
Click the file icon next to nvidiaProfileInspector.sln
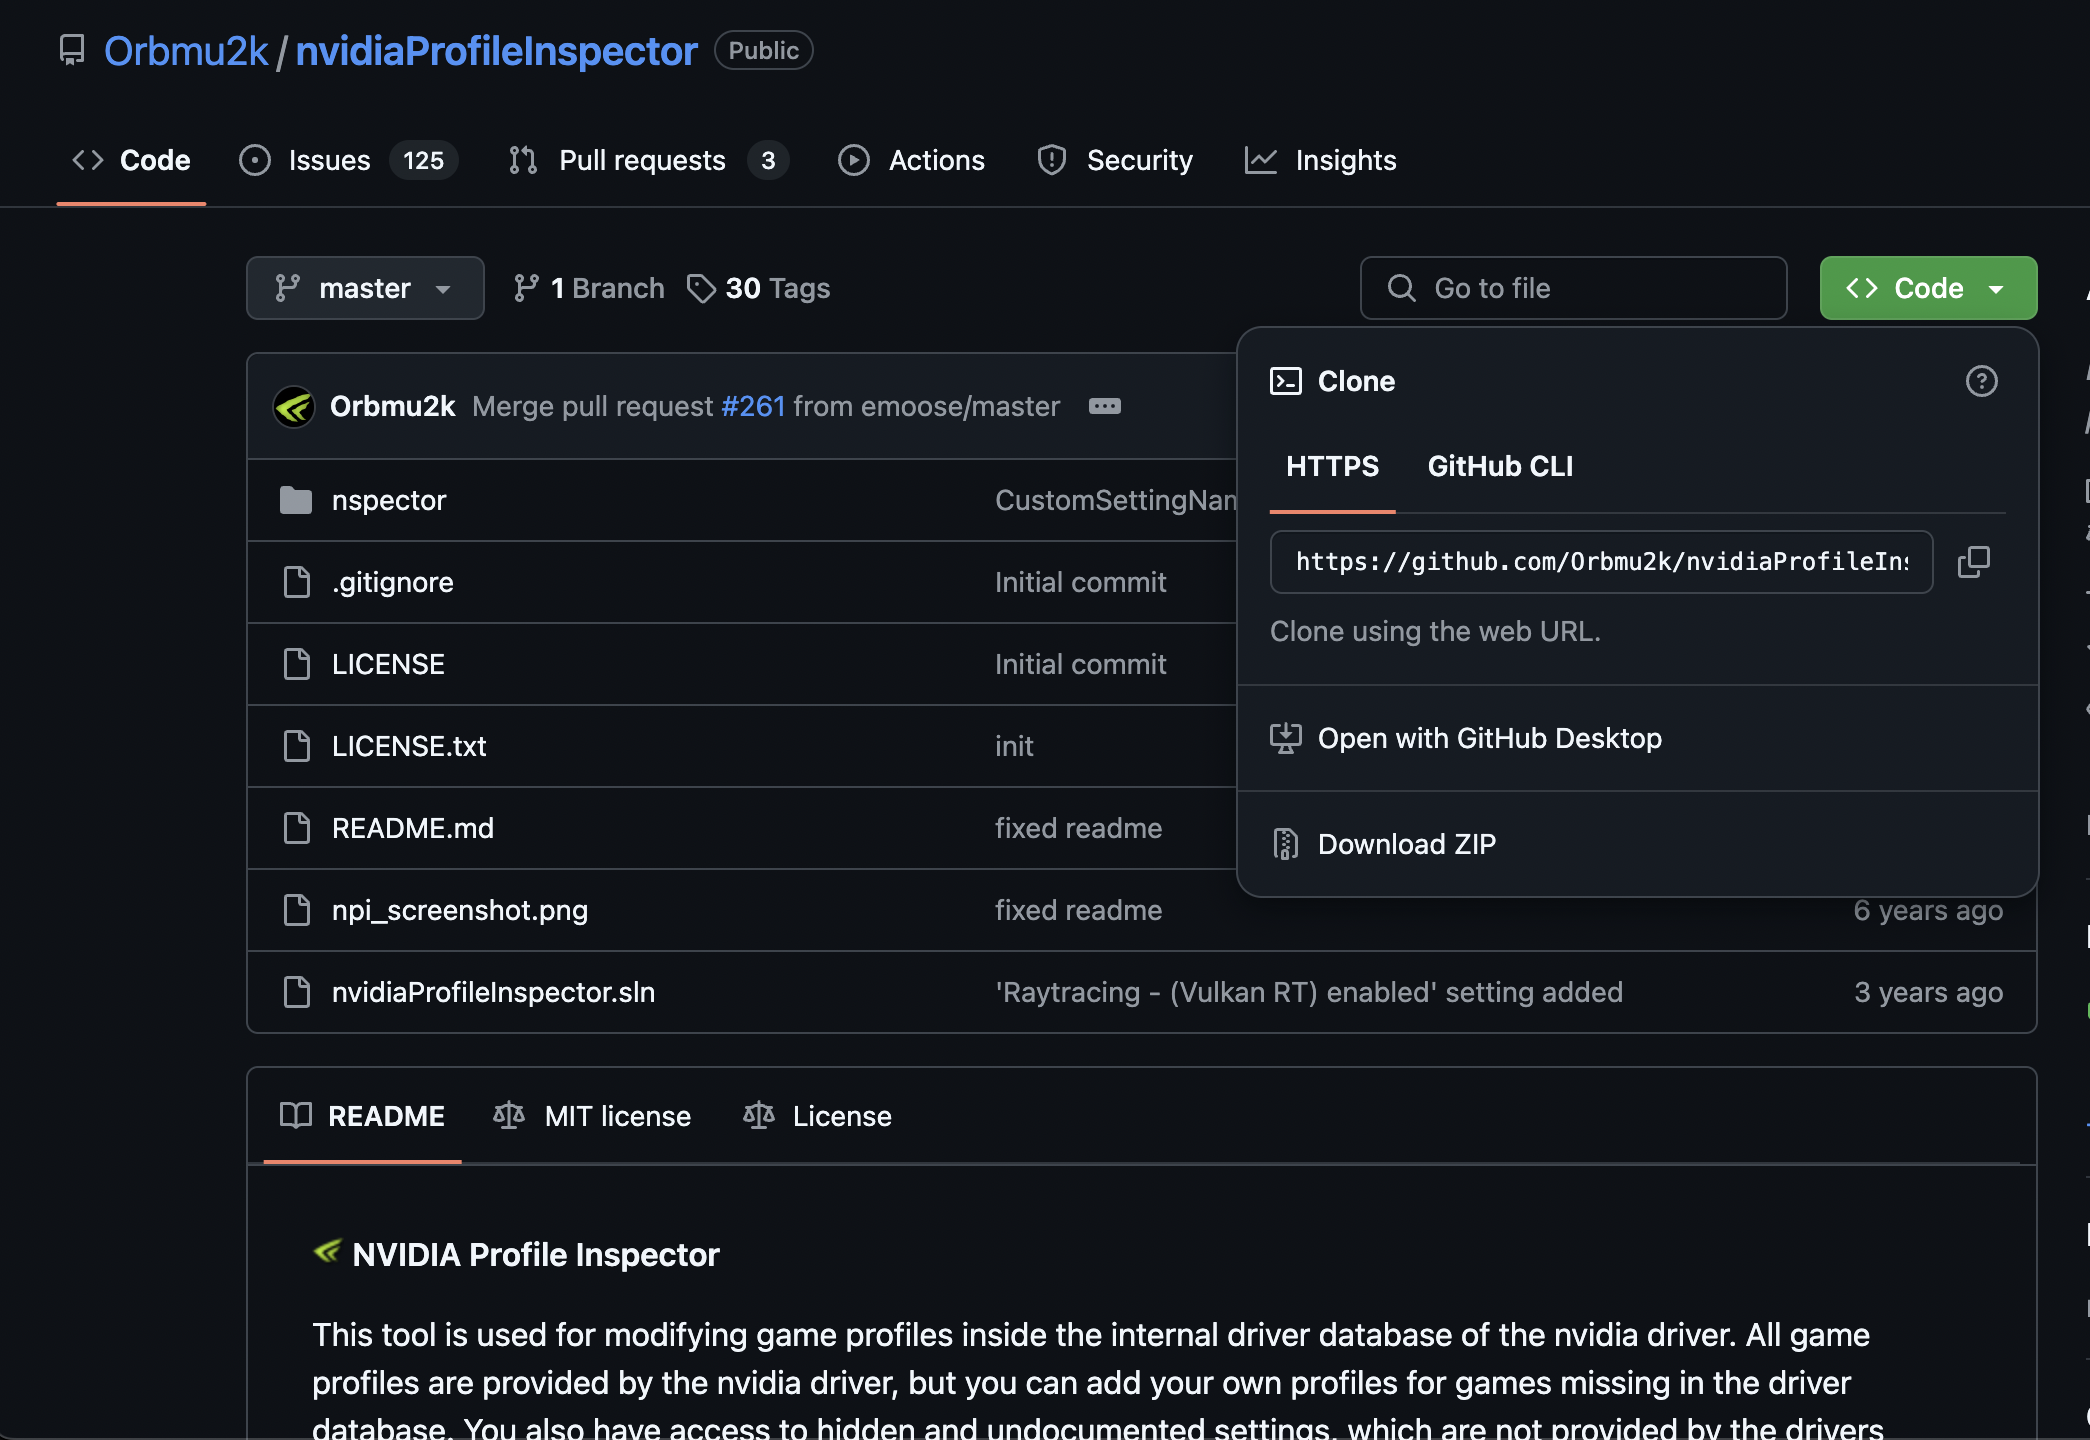pos(297,992)
